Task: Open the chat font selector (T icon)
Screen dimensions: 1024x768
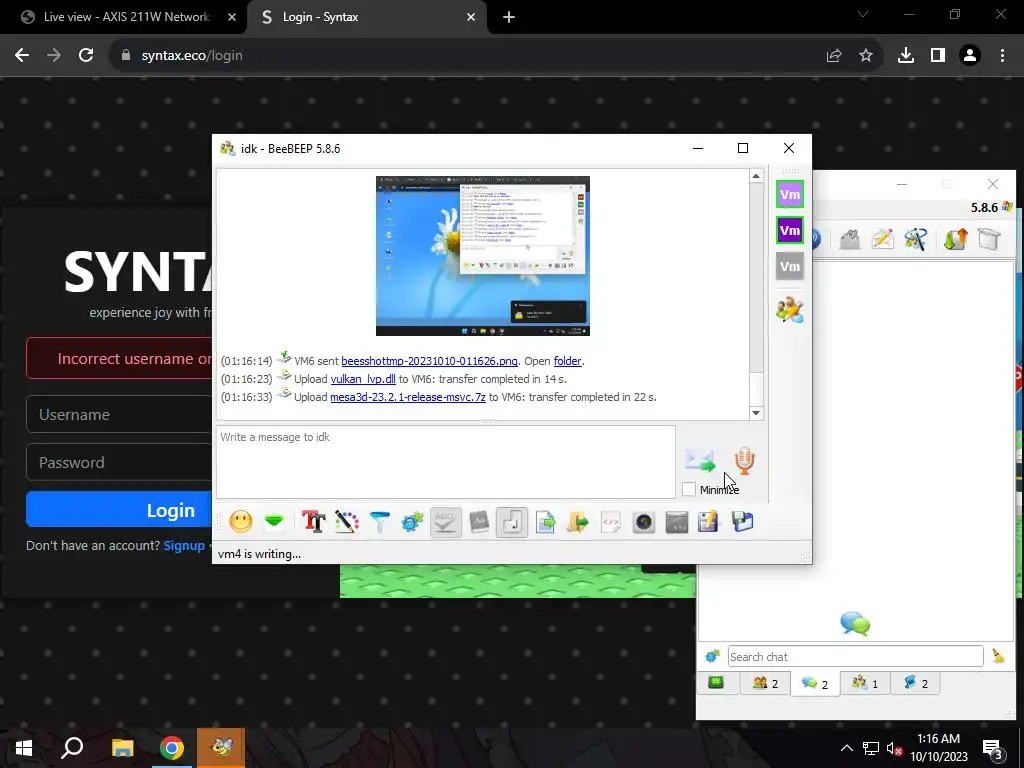Action: 313,522
